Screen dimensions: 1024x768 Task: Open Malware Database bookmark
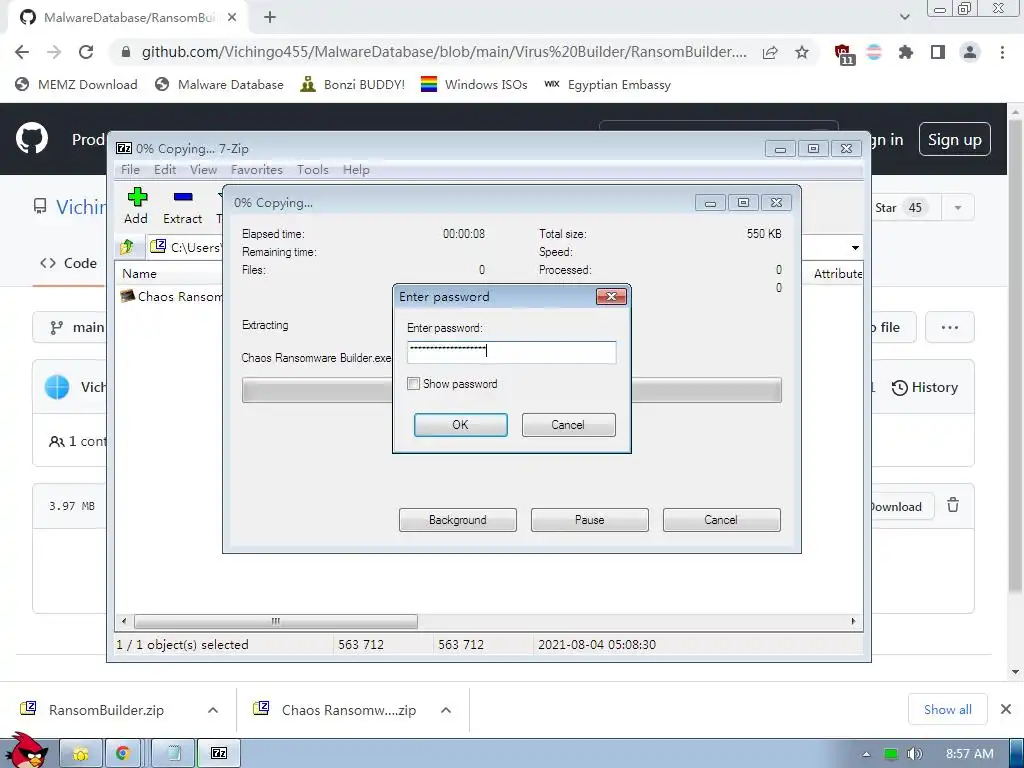pyautogui.click(x=219, y=85)
